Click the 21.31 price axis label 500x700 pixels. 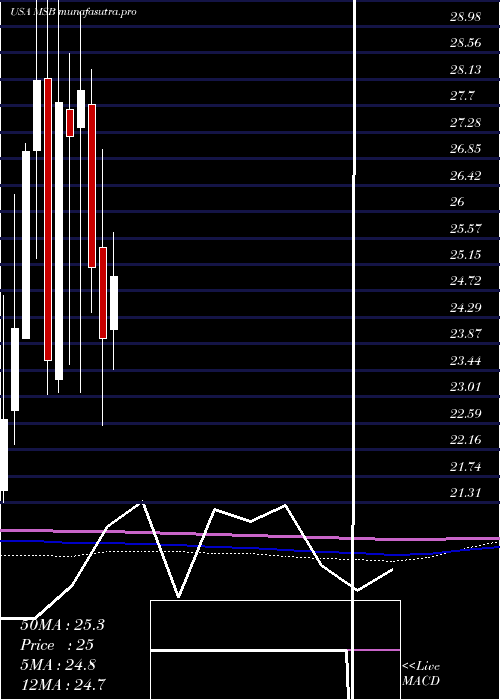pos(465,493)
